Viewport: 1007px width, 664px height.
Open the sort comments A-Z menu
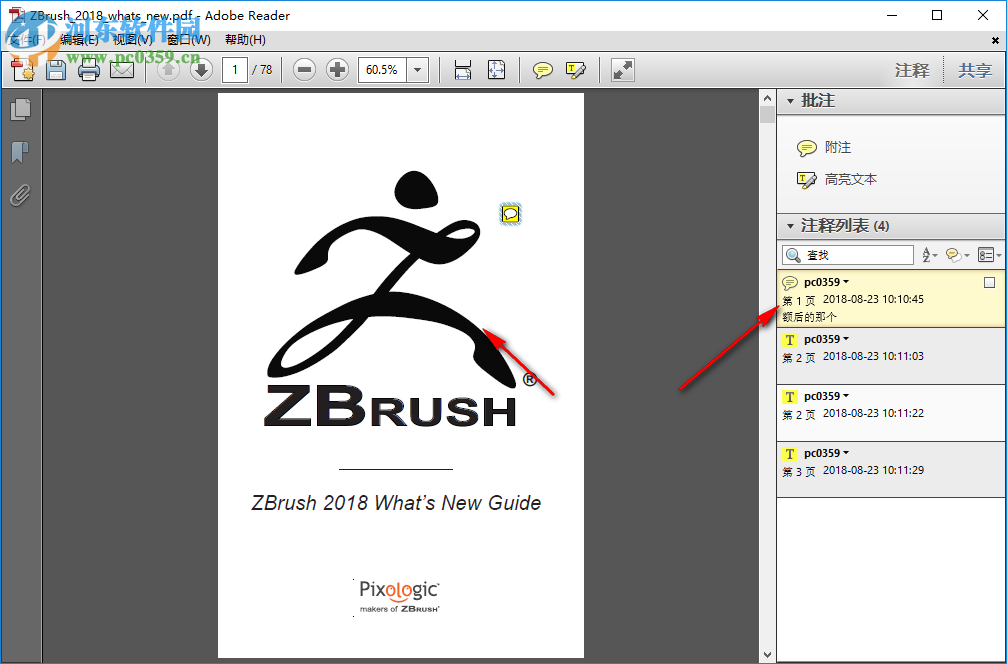929,255
